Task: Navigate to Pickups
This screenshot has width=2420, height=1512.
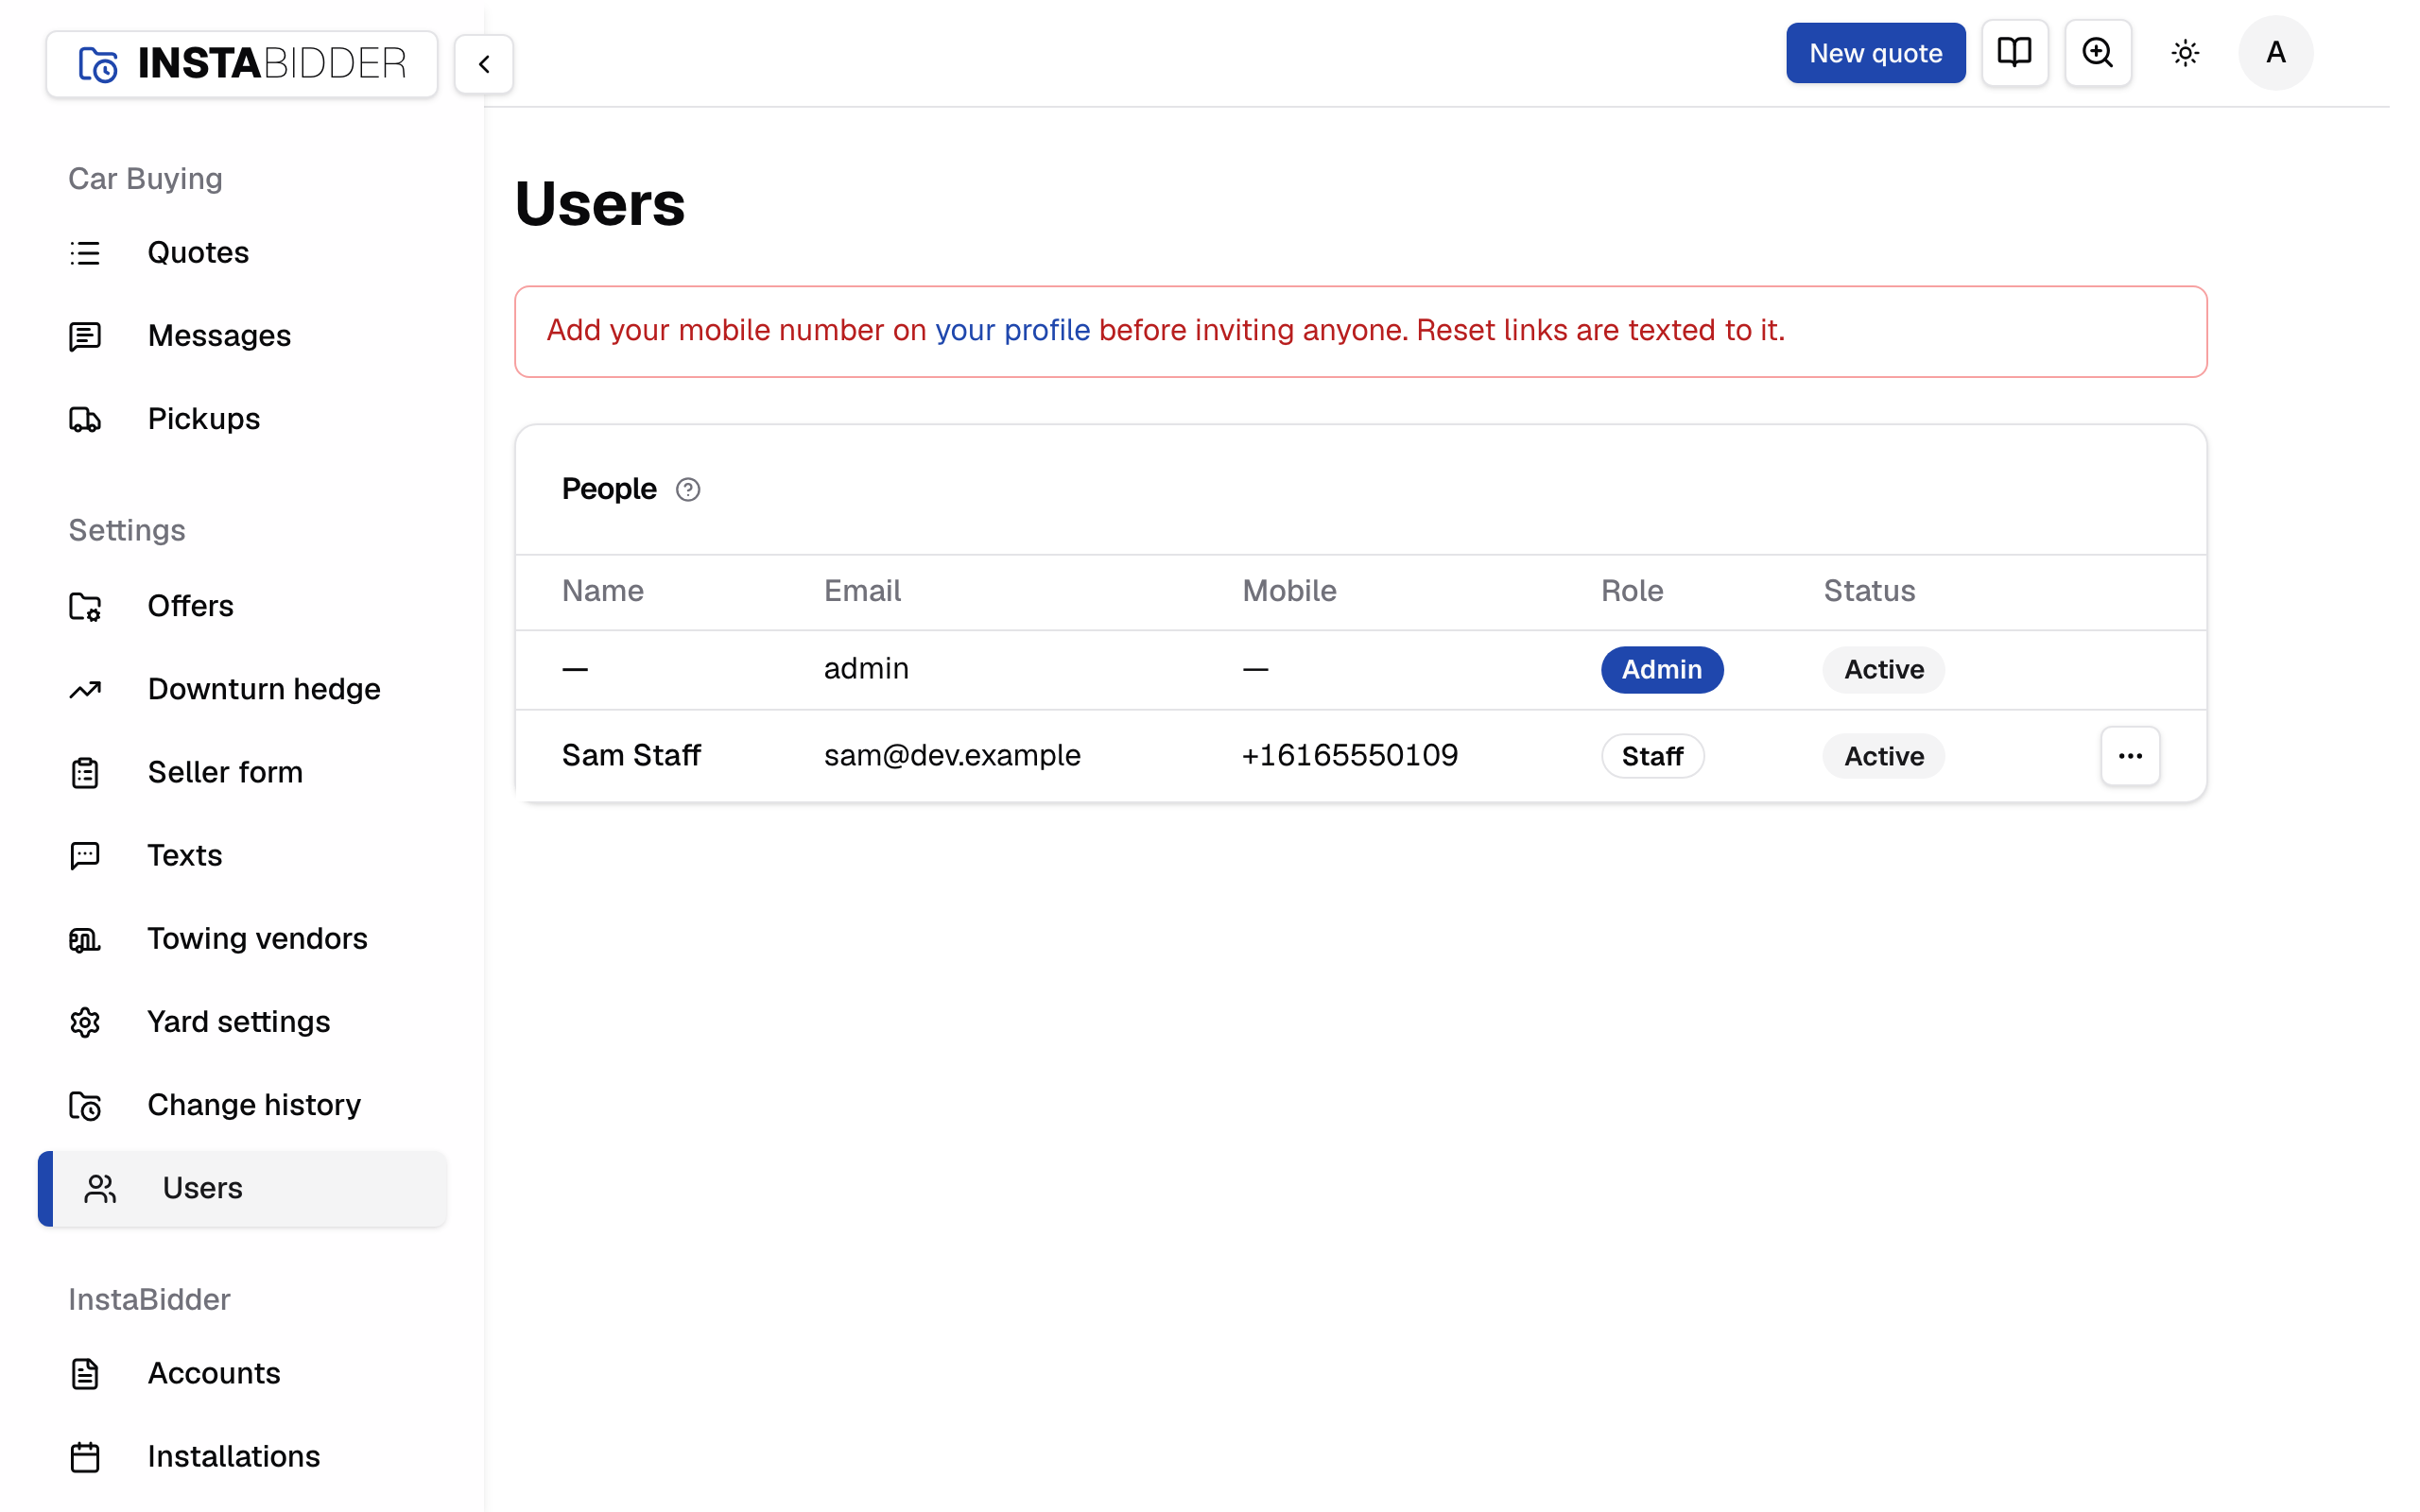Action: tap(242, 419)
